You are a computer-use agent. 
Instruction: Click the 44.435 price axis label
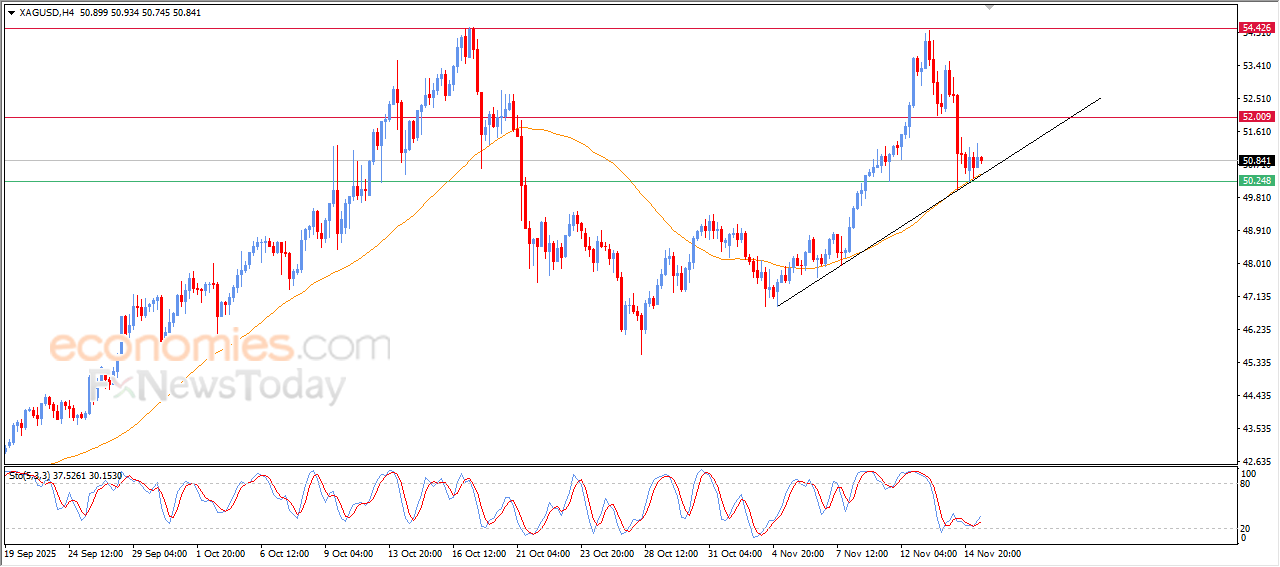pyautogui.click(x=1256, y=396)
